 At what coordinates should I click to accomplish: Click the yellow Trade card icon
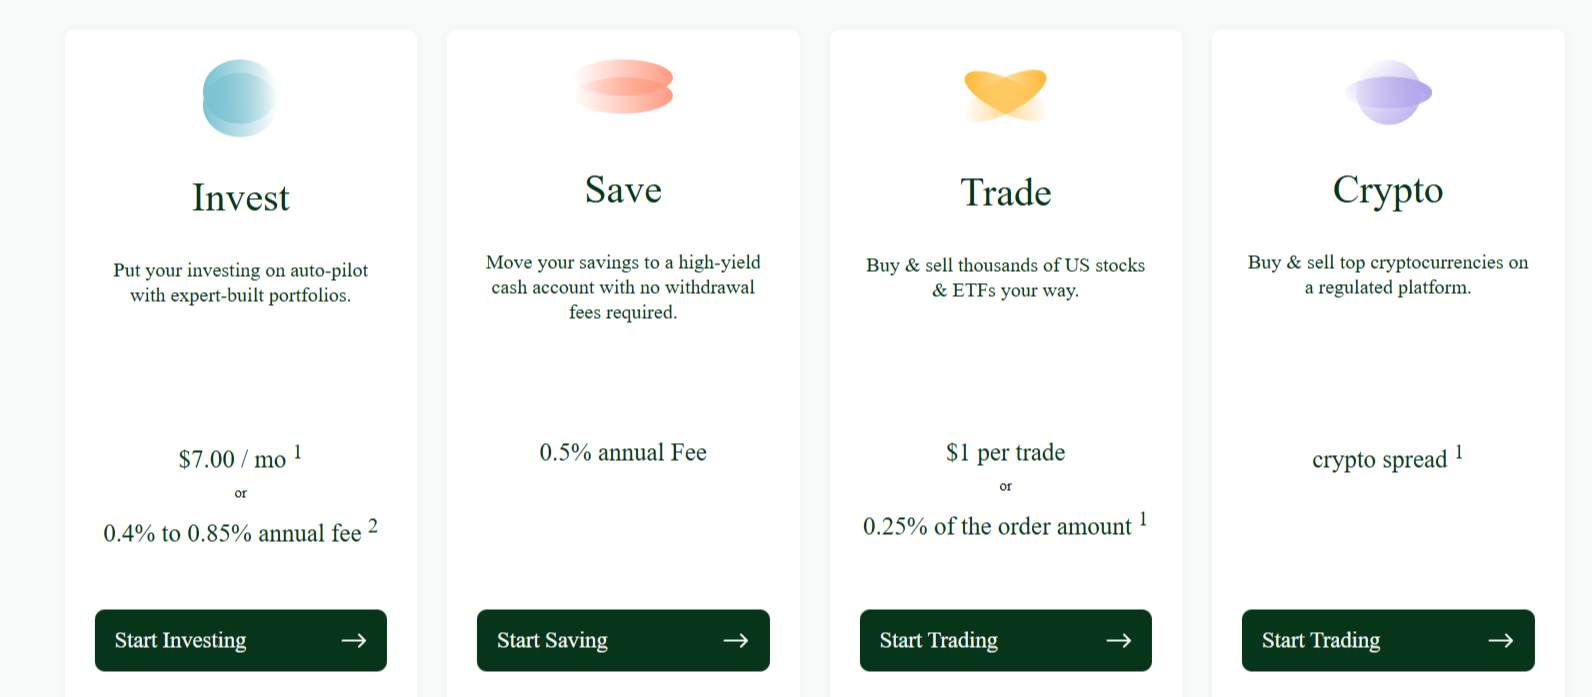pos(1005,94)
